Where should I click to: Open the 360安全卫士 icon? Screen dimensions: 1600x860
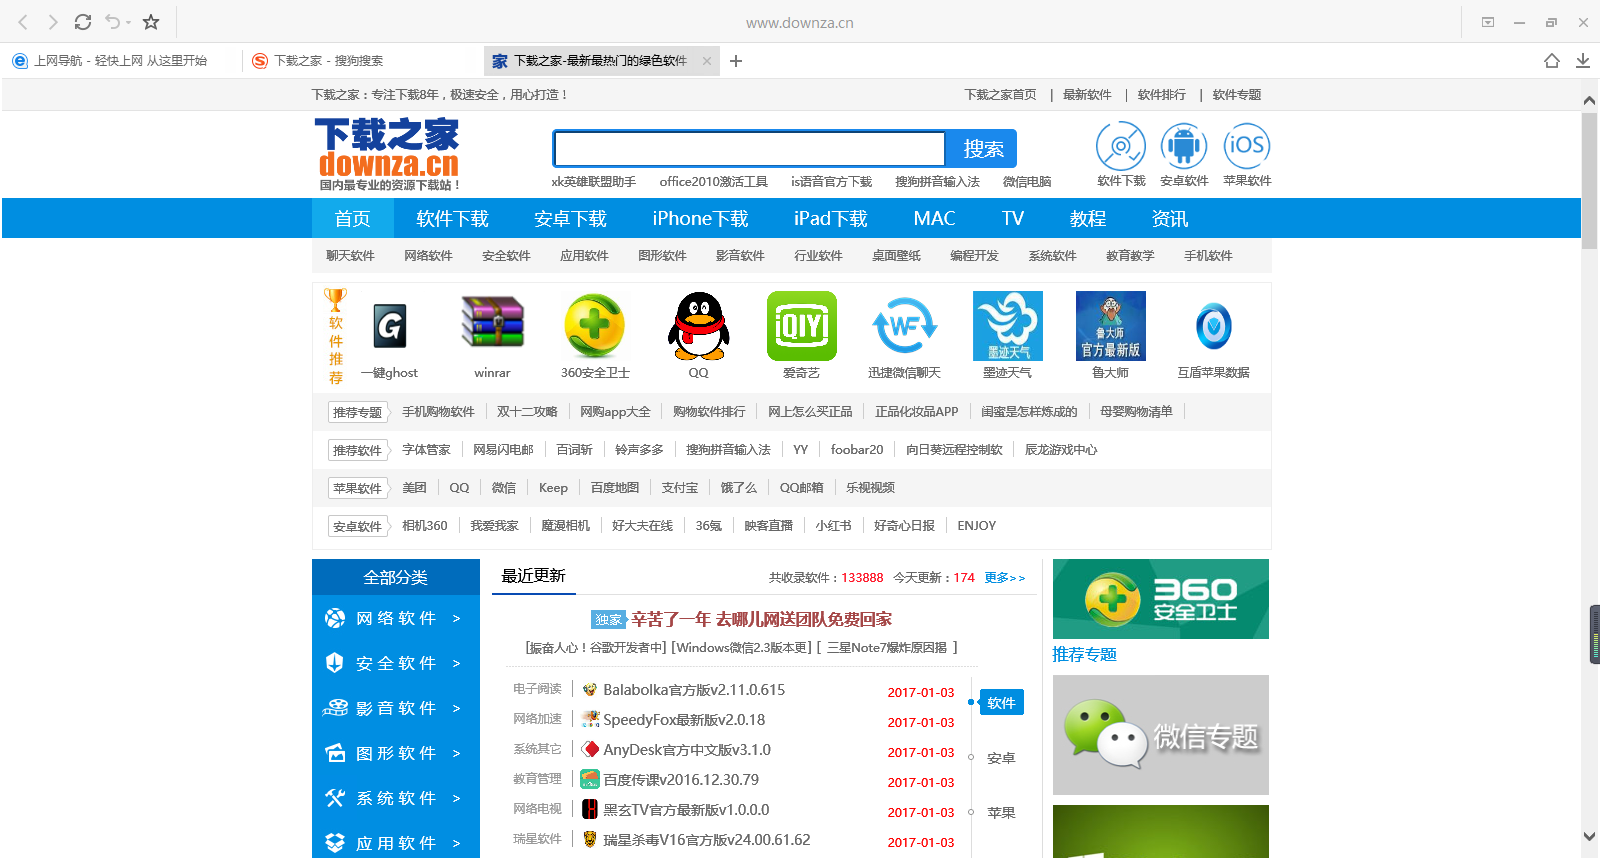(595, 326)
